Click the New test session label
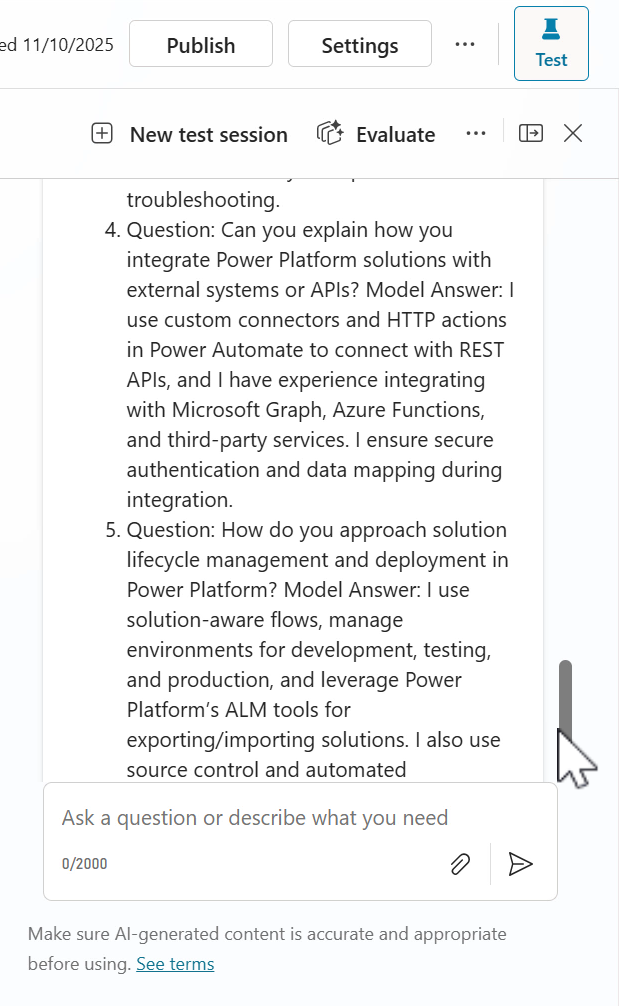The height and width of the screenshot is (1006, 619). click(x=208, y=133)
